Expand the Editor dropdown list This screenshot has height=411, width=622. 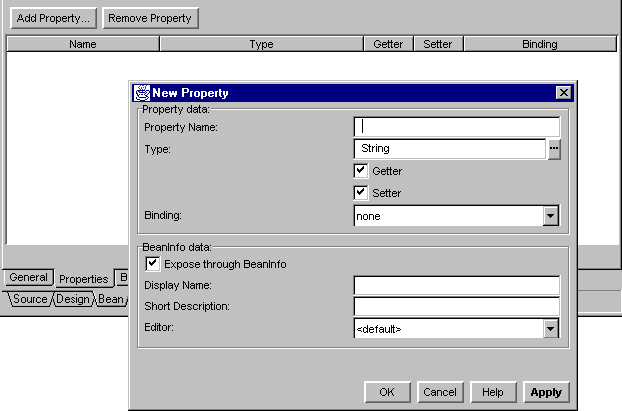click(x=550, y=328)
